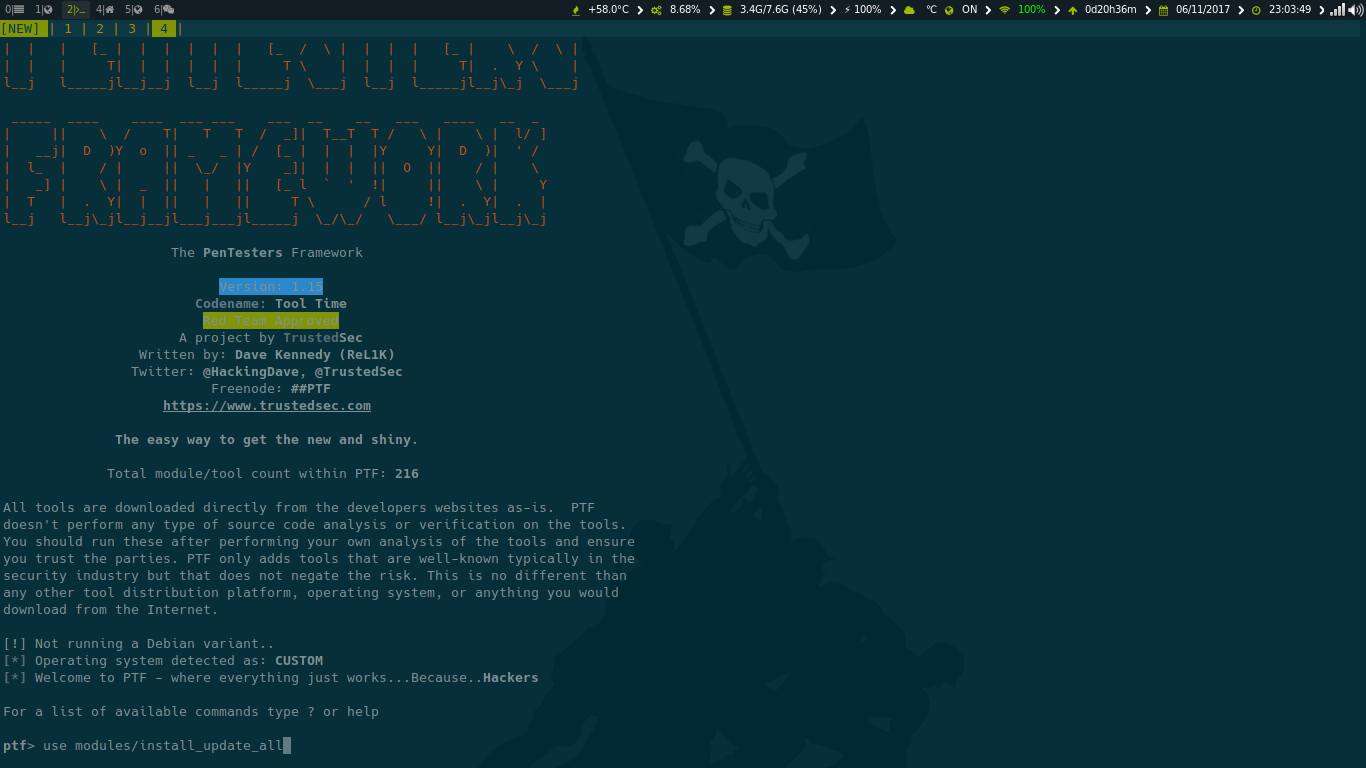The image size is (1366, 768).
Task: Click the memory usage database icon
Action: coord(727,10)
